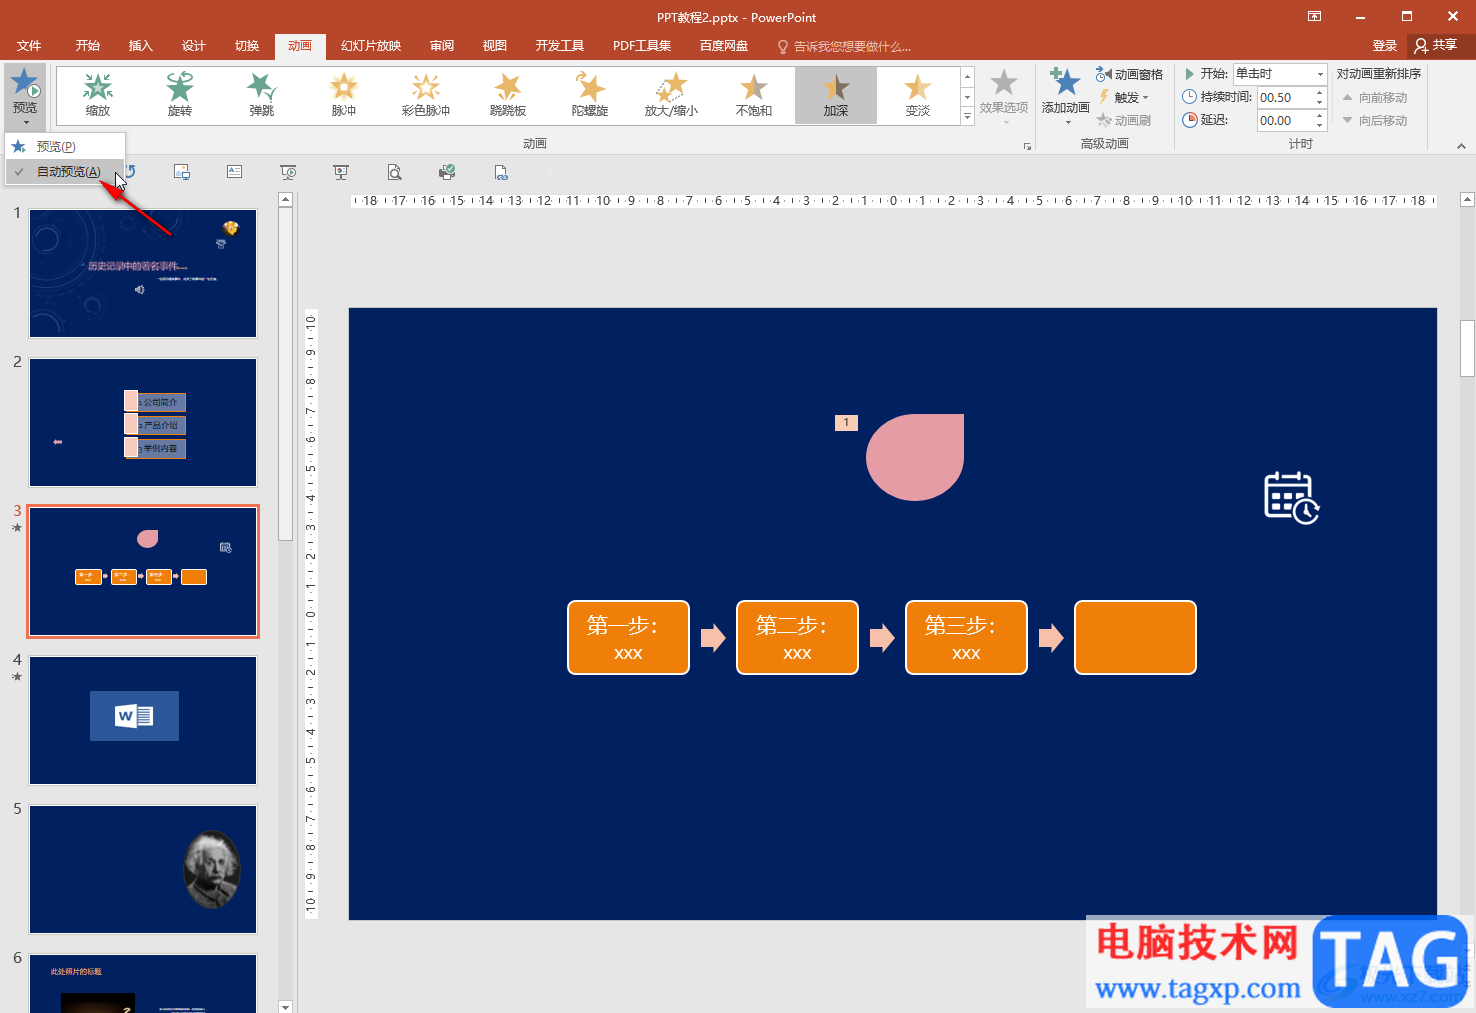
Task: Click the text box quick toolbar icon
Action: coord(235,172)
